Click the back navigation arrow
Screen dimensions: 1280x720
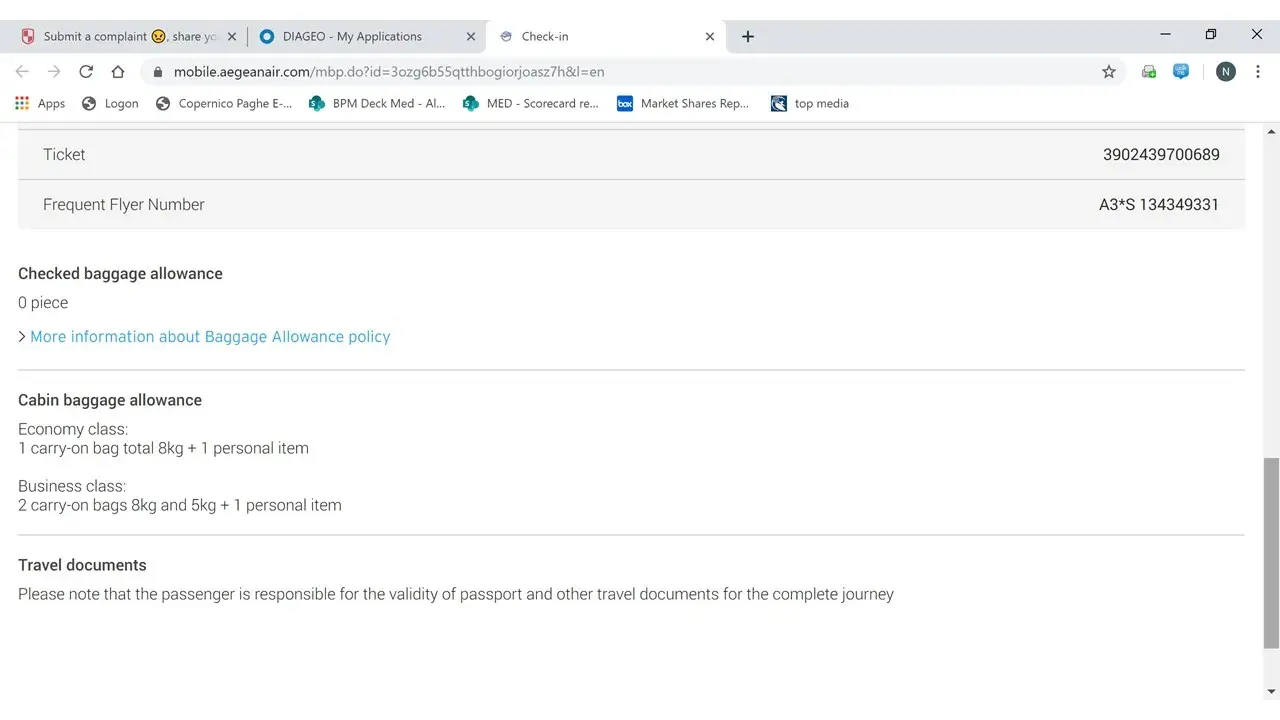(22, 72)
